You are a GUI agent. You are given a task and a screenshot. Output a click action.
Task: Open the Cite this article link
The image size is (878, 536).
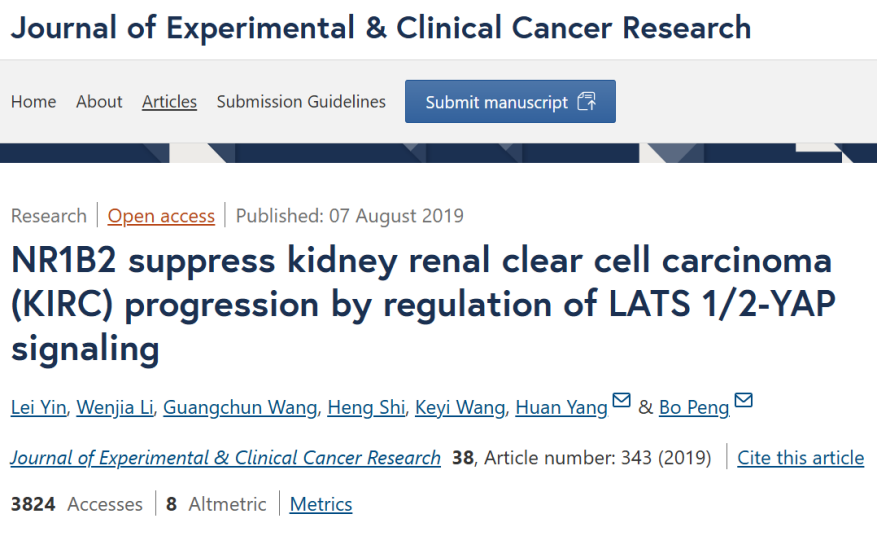801,458
